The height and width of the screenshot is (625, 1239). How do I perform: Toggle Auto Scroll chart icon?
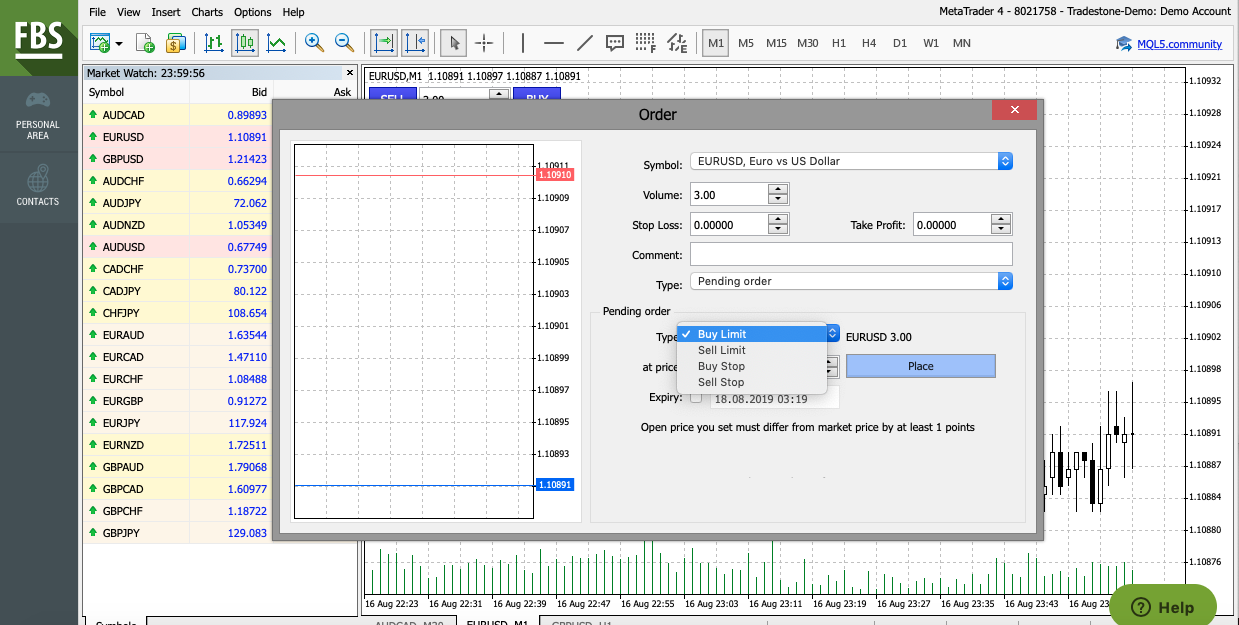coord(384,43)
